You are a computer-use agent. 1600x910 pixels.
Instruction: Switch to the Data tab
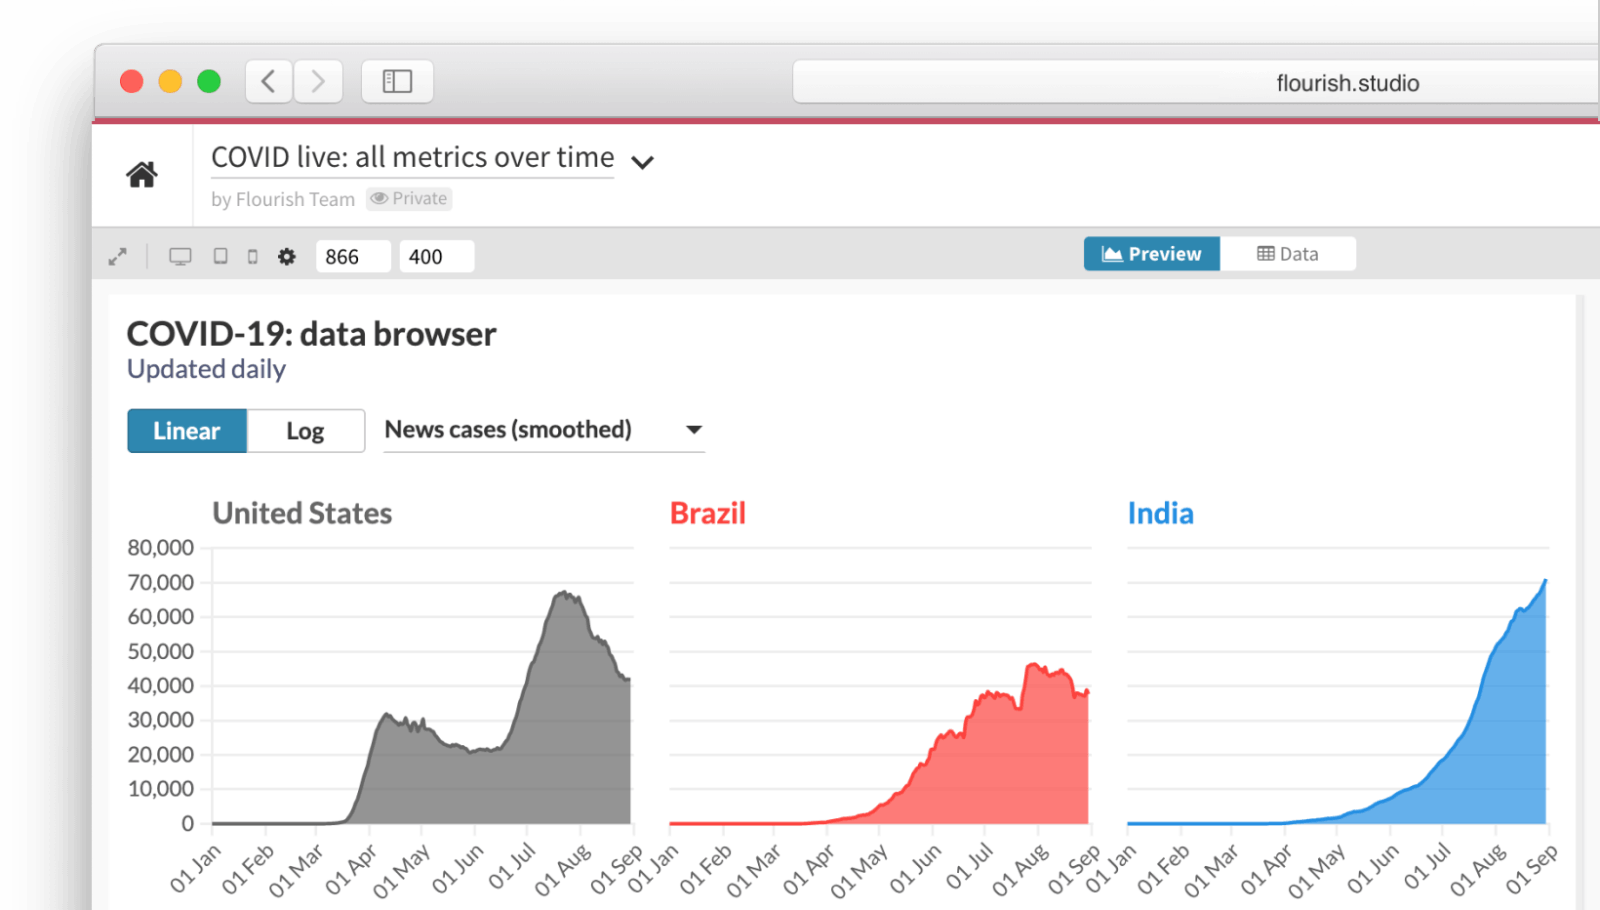1288,254
